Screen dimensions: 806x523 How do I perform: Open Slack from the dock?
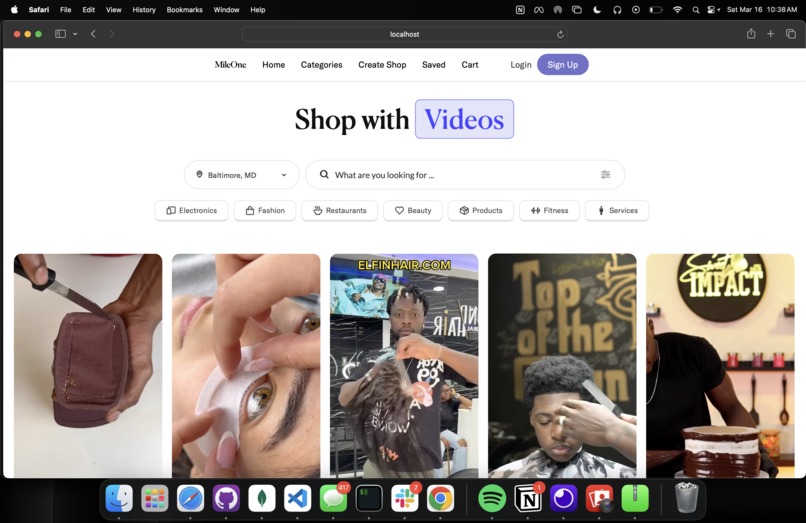coord(405,498)
